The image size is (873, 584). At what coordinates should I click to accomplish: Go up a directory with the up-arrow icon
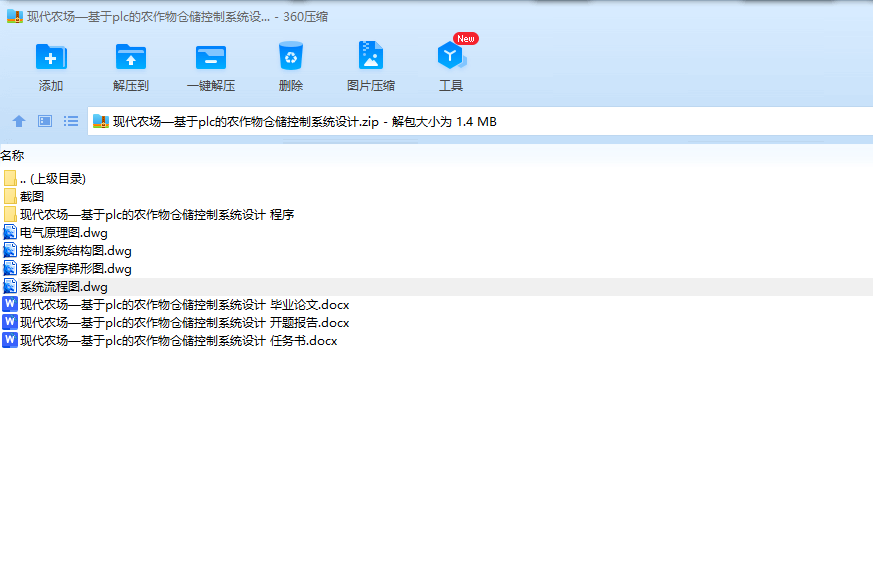[x=19, y=121]
